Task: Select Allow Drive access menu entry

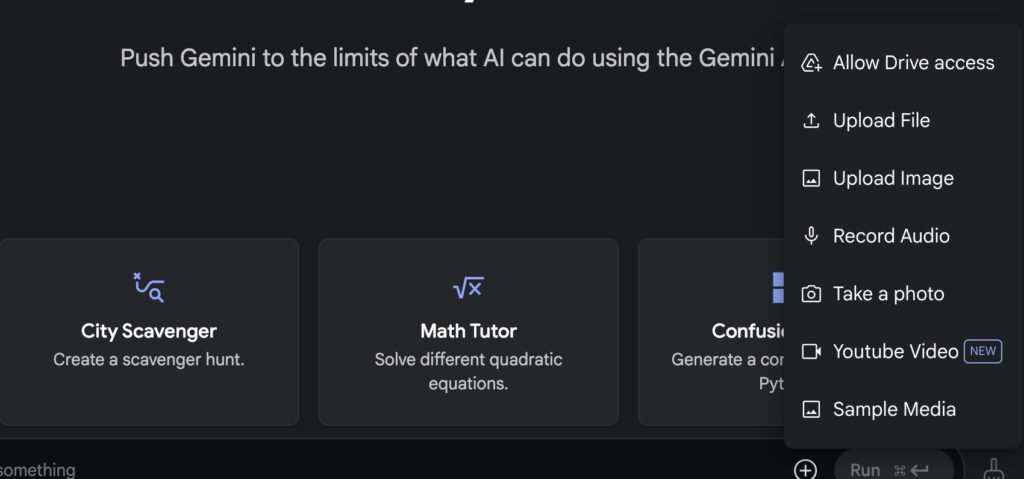Action: click(x=904, y=63)
